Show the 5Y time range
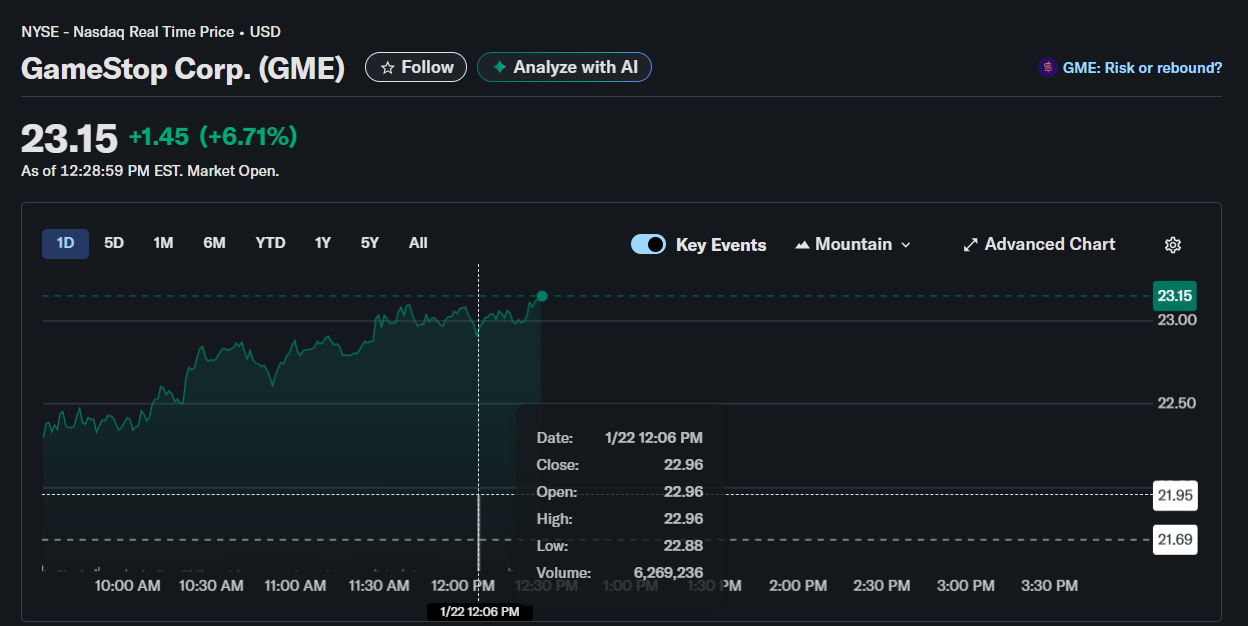Screen dimensions: 1248x626 pos(370,243)
